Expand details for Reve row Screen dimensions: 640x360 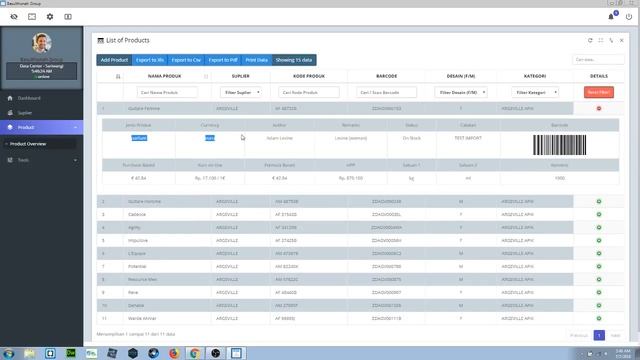point(599,293)
